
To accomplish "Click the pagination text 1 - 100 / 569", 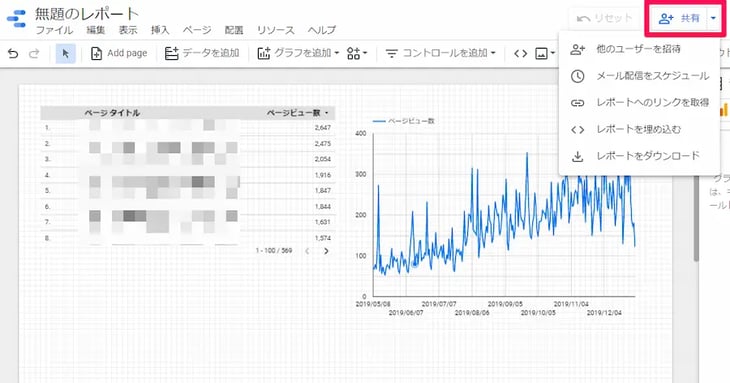I will coord(274,251).
